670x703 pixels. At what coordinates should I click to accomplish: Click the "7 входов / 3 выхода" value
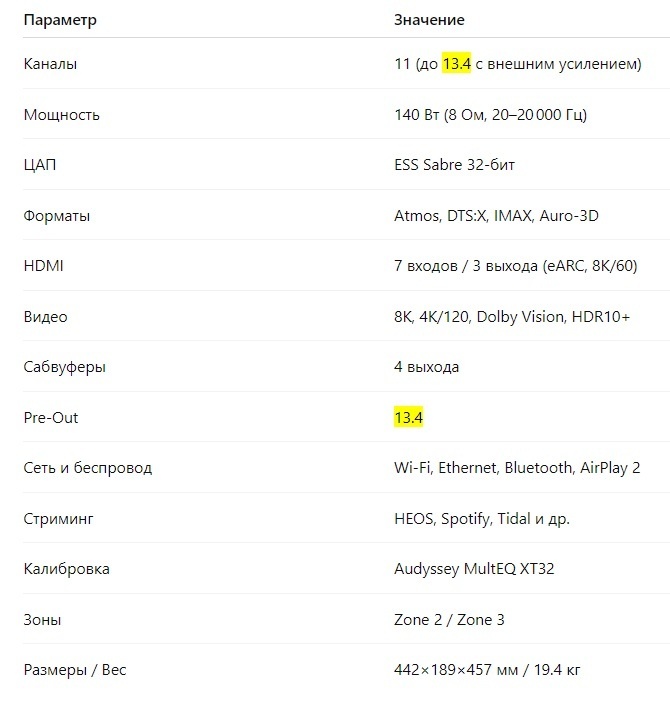(x=466, y=266)
